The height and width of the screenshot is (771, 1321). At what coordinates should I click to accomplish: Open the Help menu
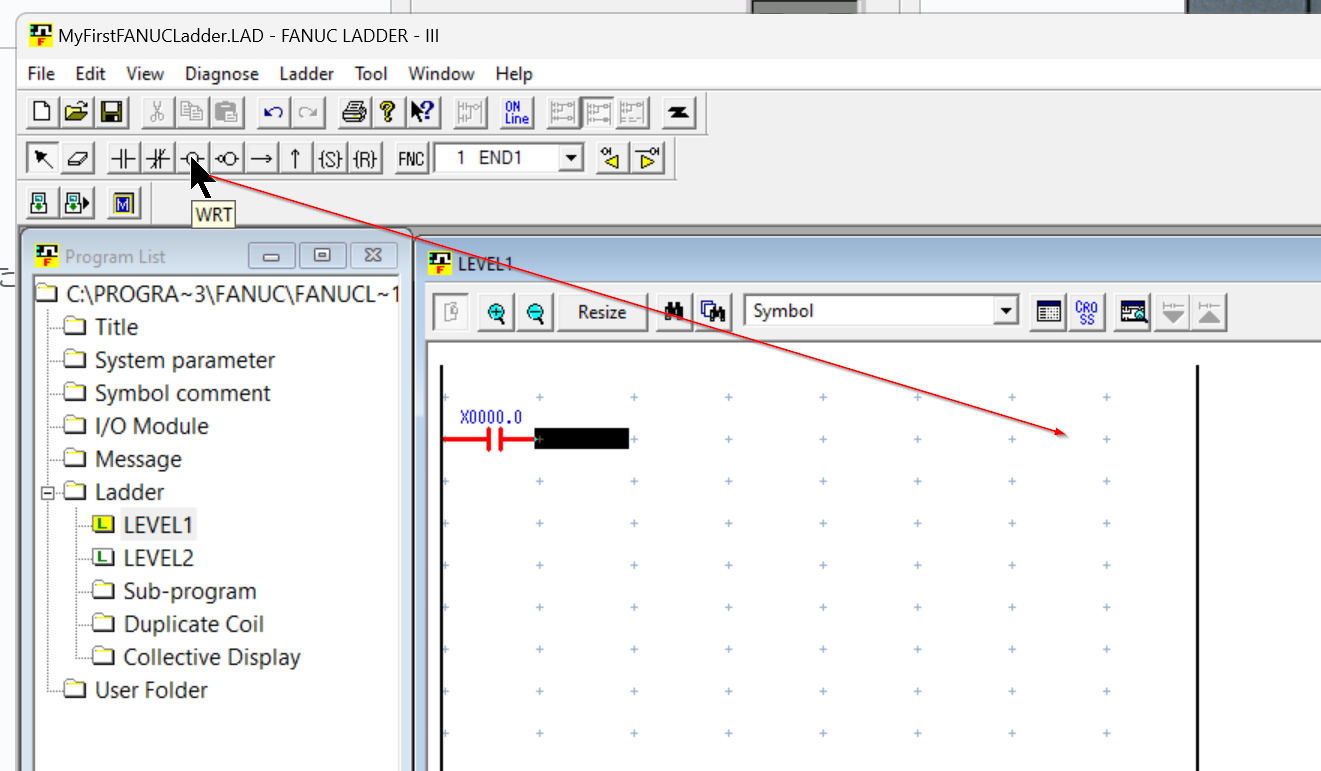coord(514,74)
